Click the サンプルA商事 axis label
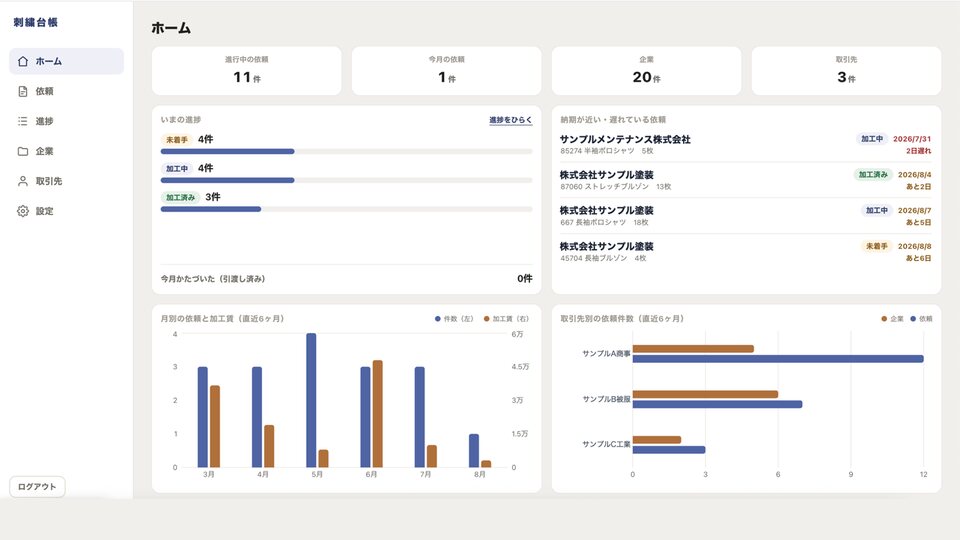 [x=606, y=354]
